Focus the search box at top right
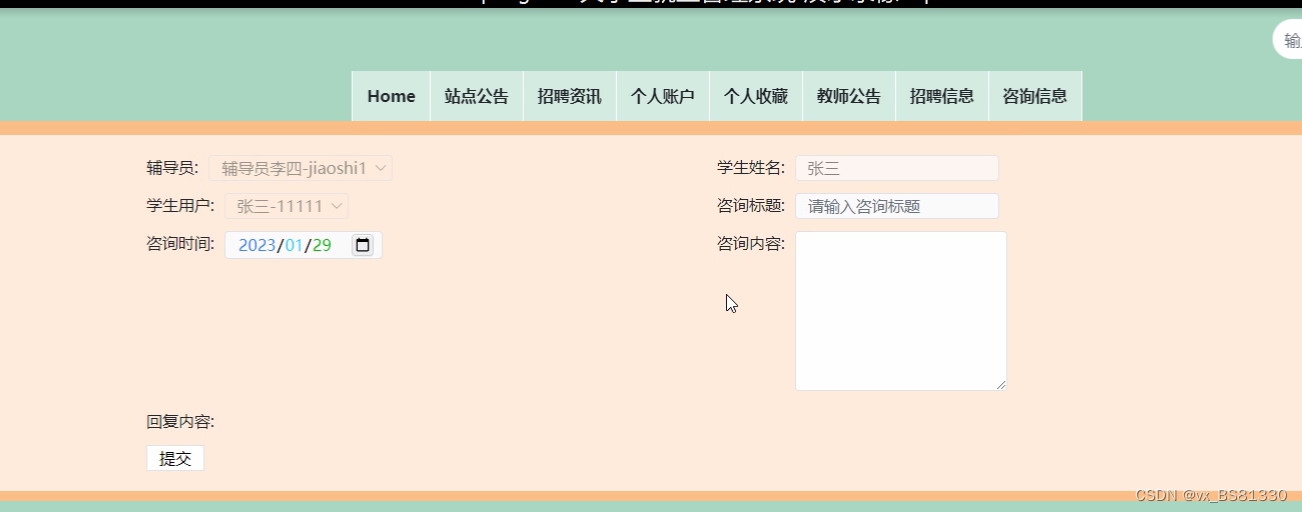 1287,40
